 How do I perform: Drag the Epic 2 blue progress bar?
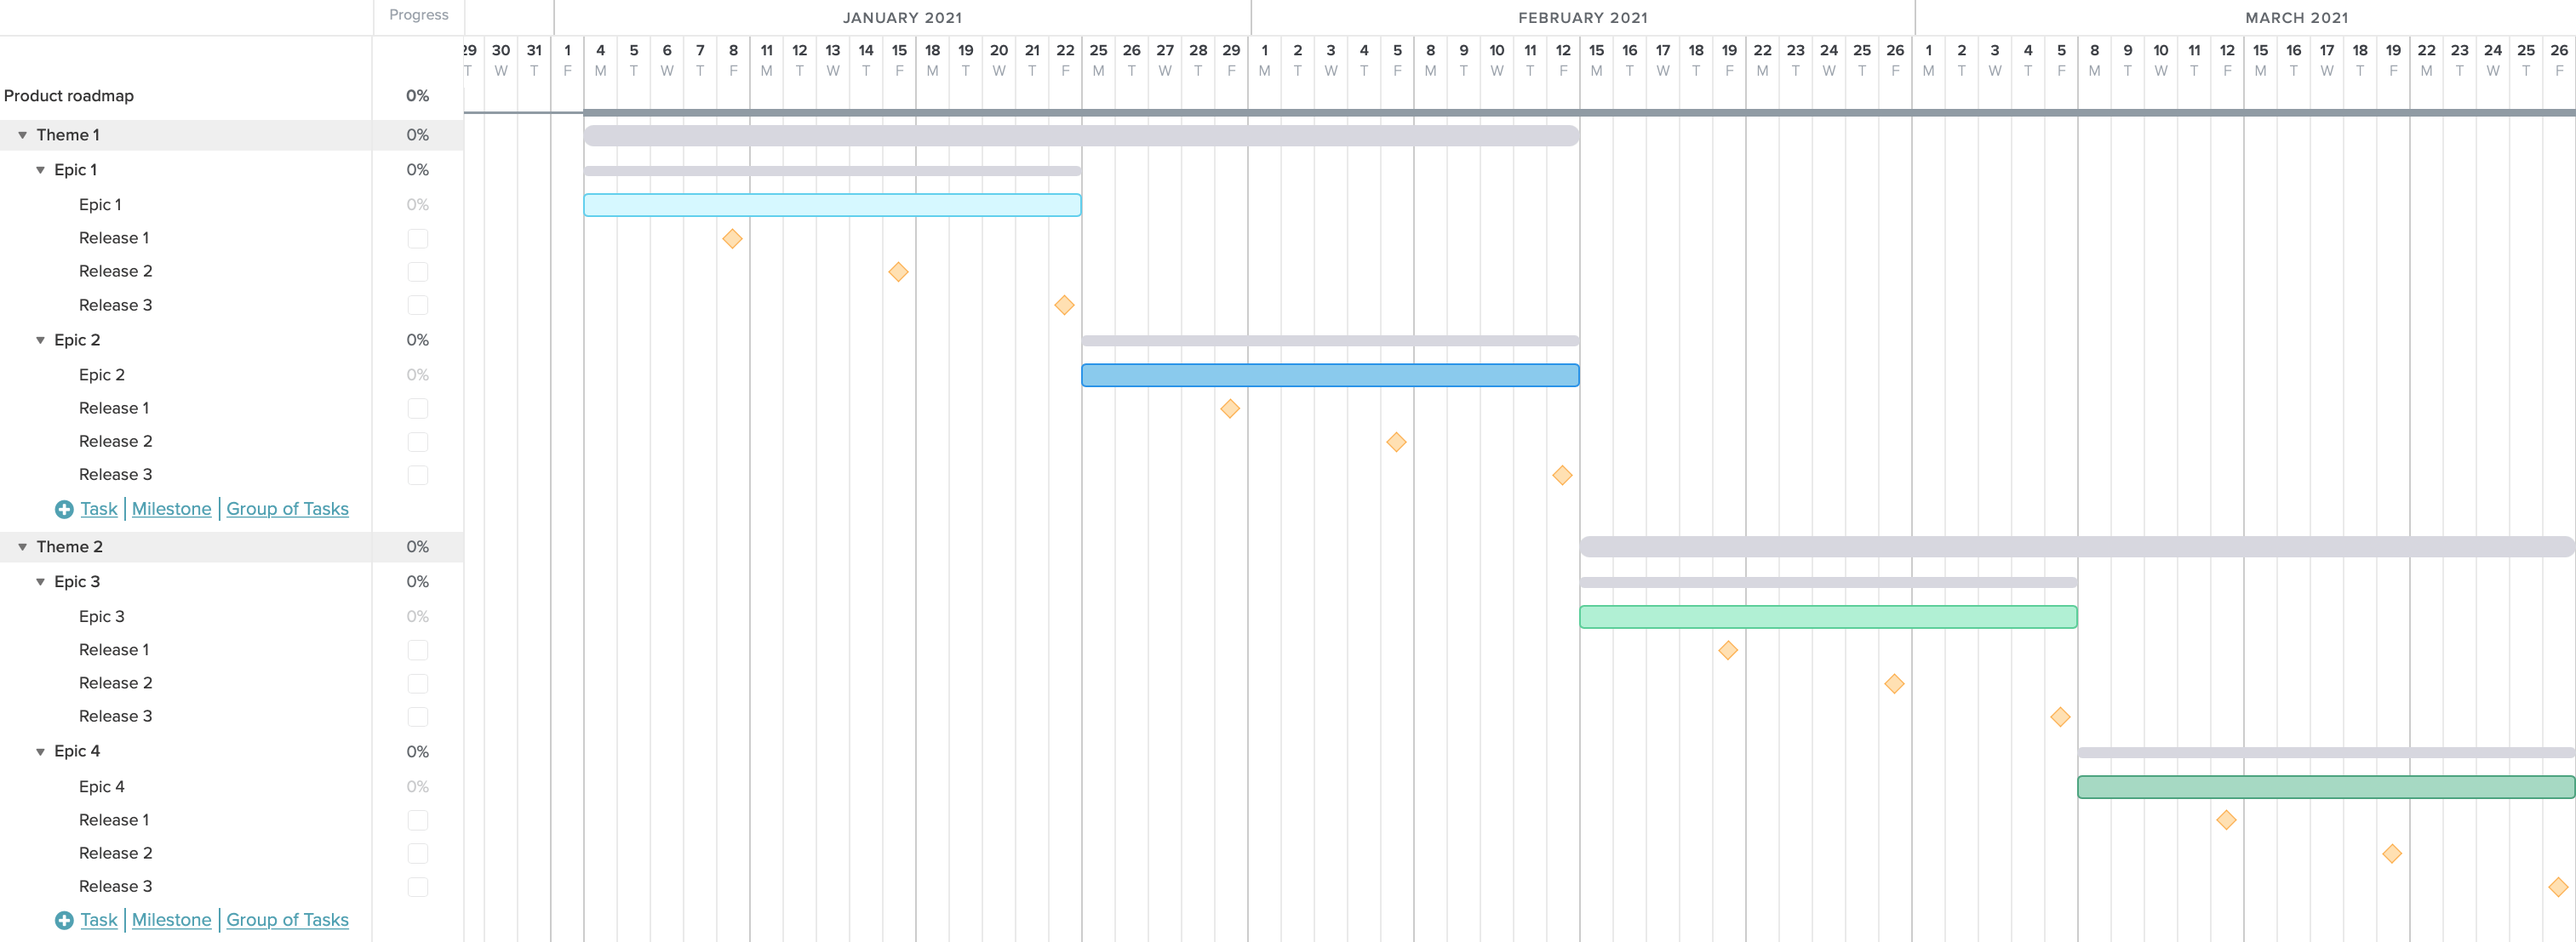[x=1327, y=374]
